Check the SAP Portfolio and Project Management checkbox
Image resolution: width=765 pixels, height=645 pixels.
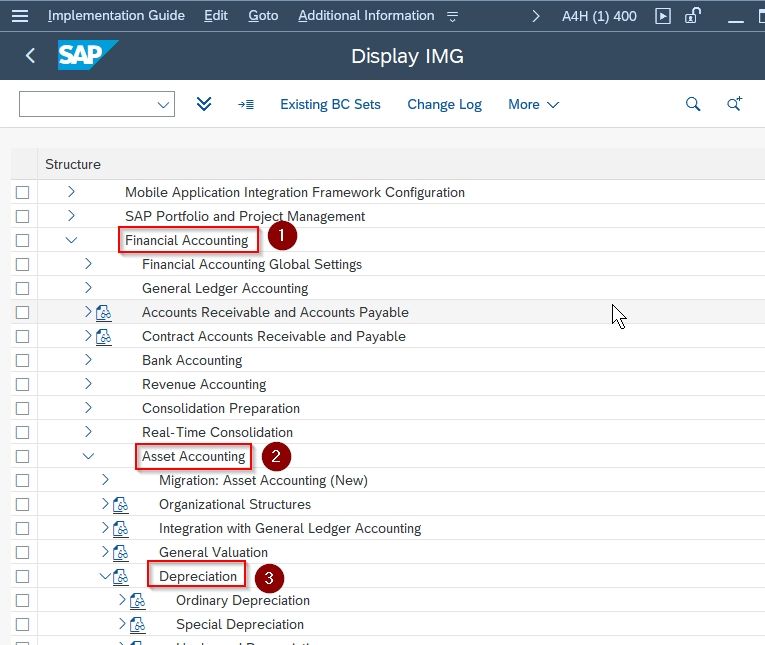pyautogui.click(x=22, y=216)
